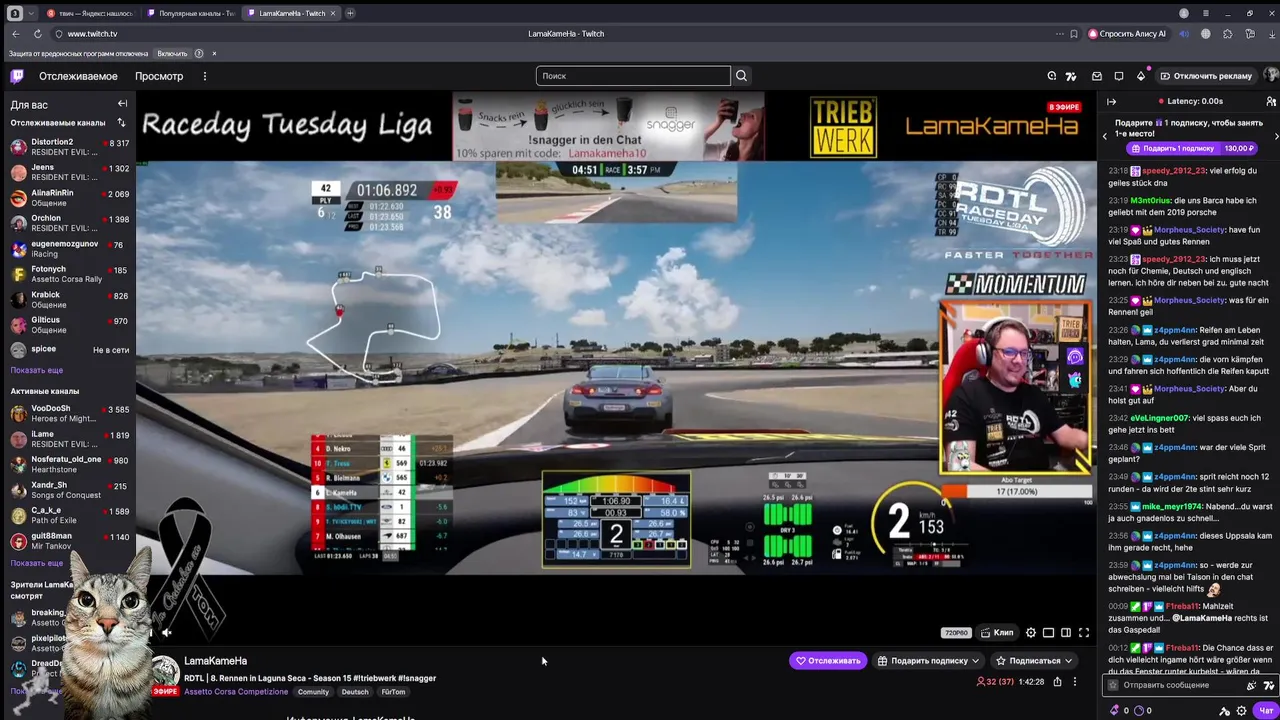Open the Отслеживаемое tab
This screenshot has width=1280, height=720.
click(78, 76)
